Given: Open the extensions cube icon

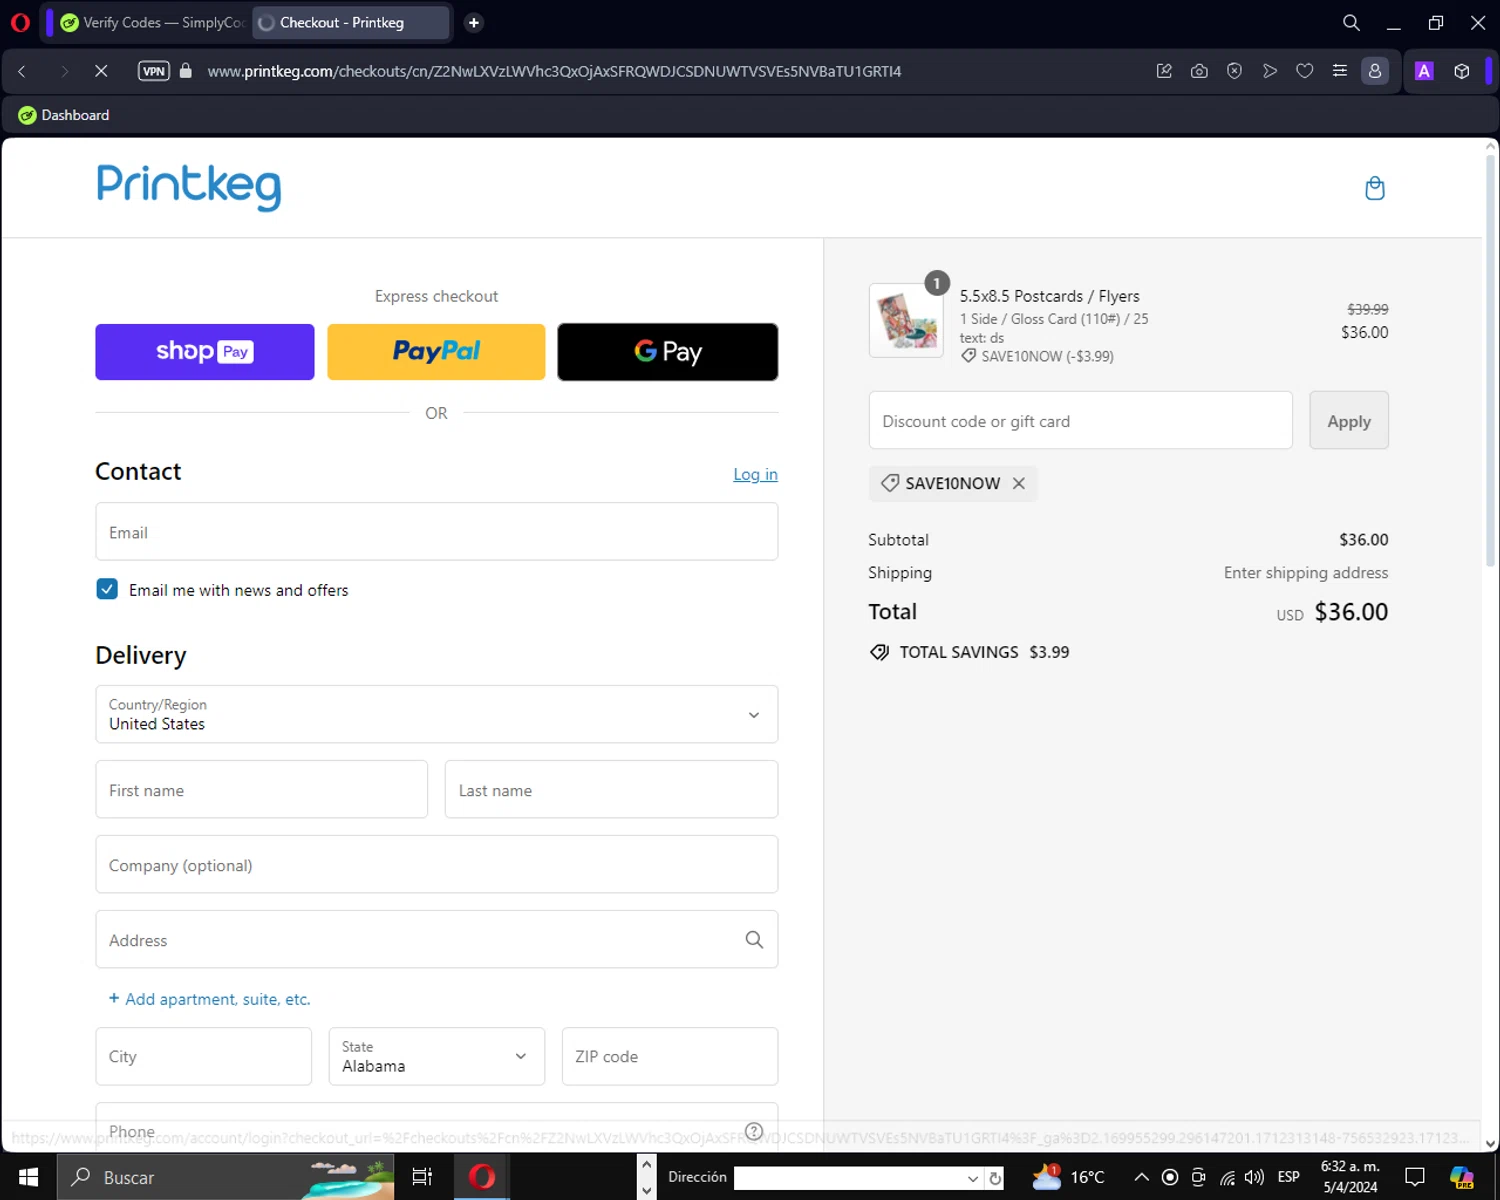Looking at the screenshot, I should coord(1462,71).
